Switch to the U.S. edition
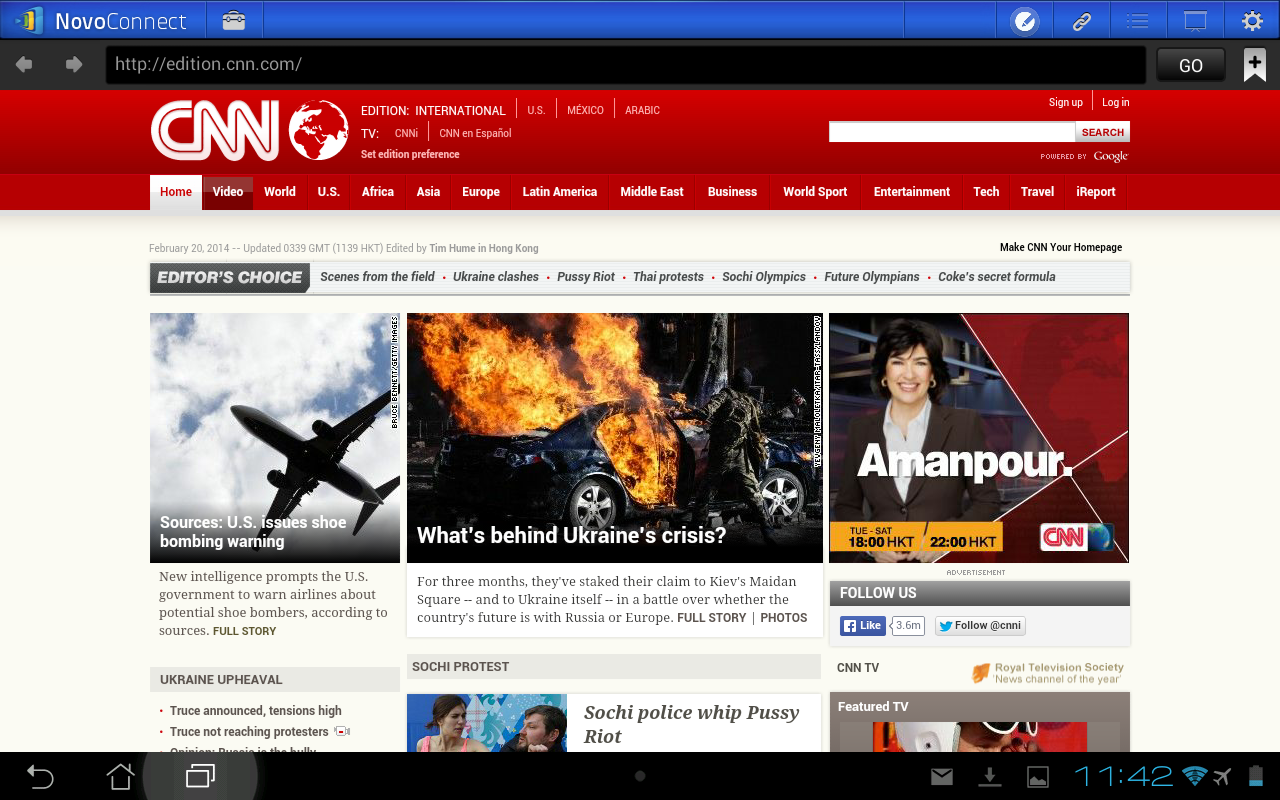The image size is (1280, 800). (x=537, y=110)
